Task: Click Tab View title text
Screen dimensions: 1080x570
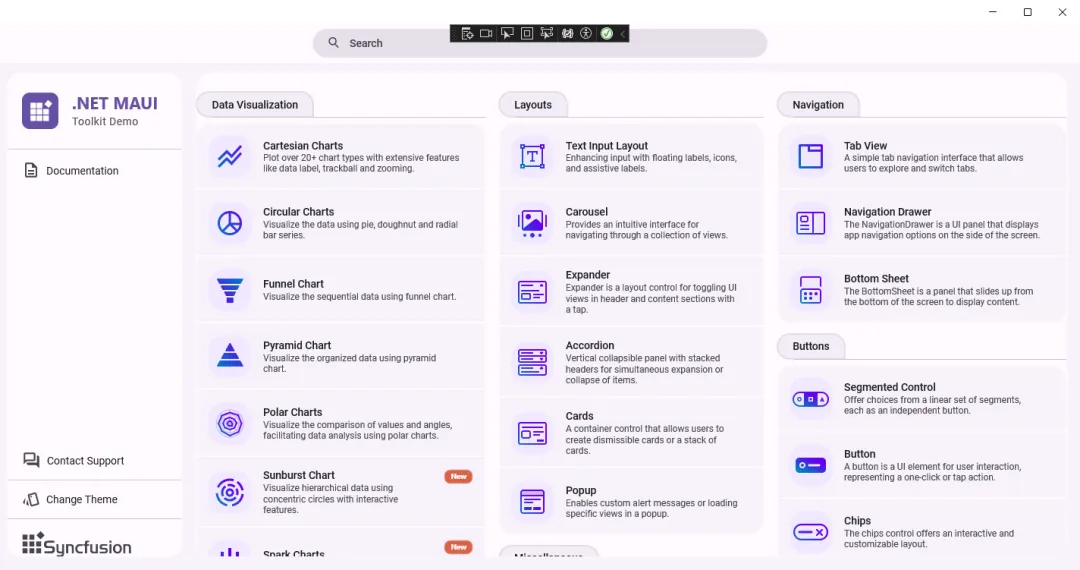Action: pos(866,146)
